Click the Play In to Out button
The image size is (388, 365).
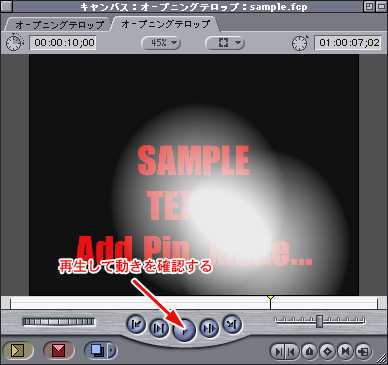(159, 328)
